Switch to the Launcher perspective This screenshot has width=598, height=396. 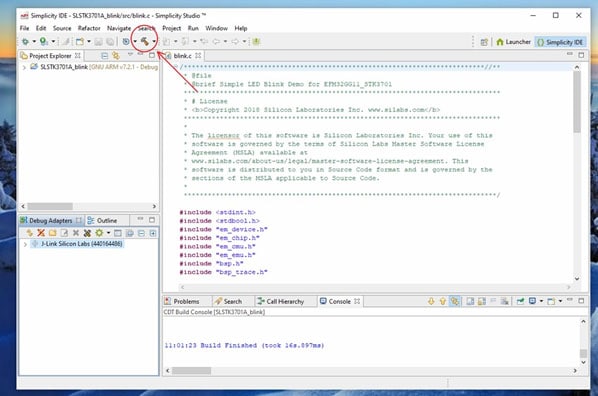coord(513,42)
